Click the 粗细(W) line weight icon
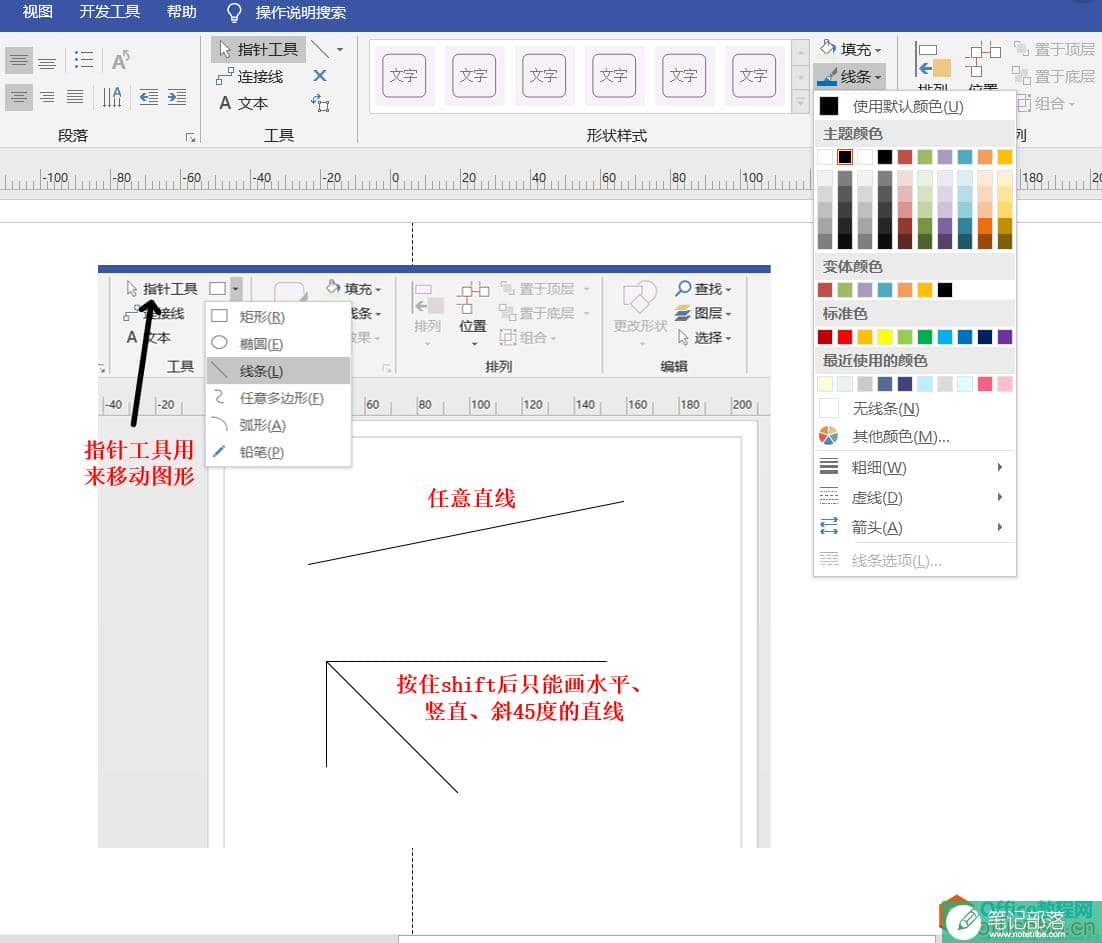This screenshot has height=943, width=1102. pyautogui.click(x=829, y=467)
